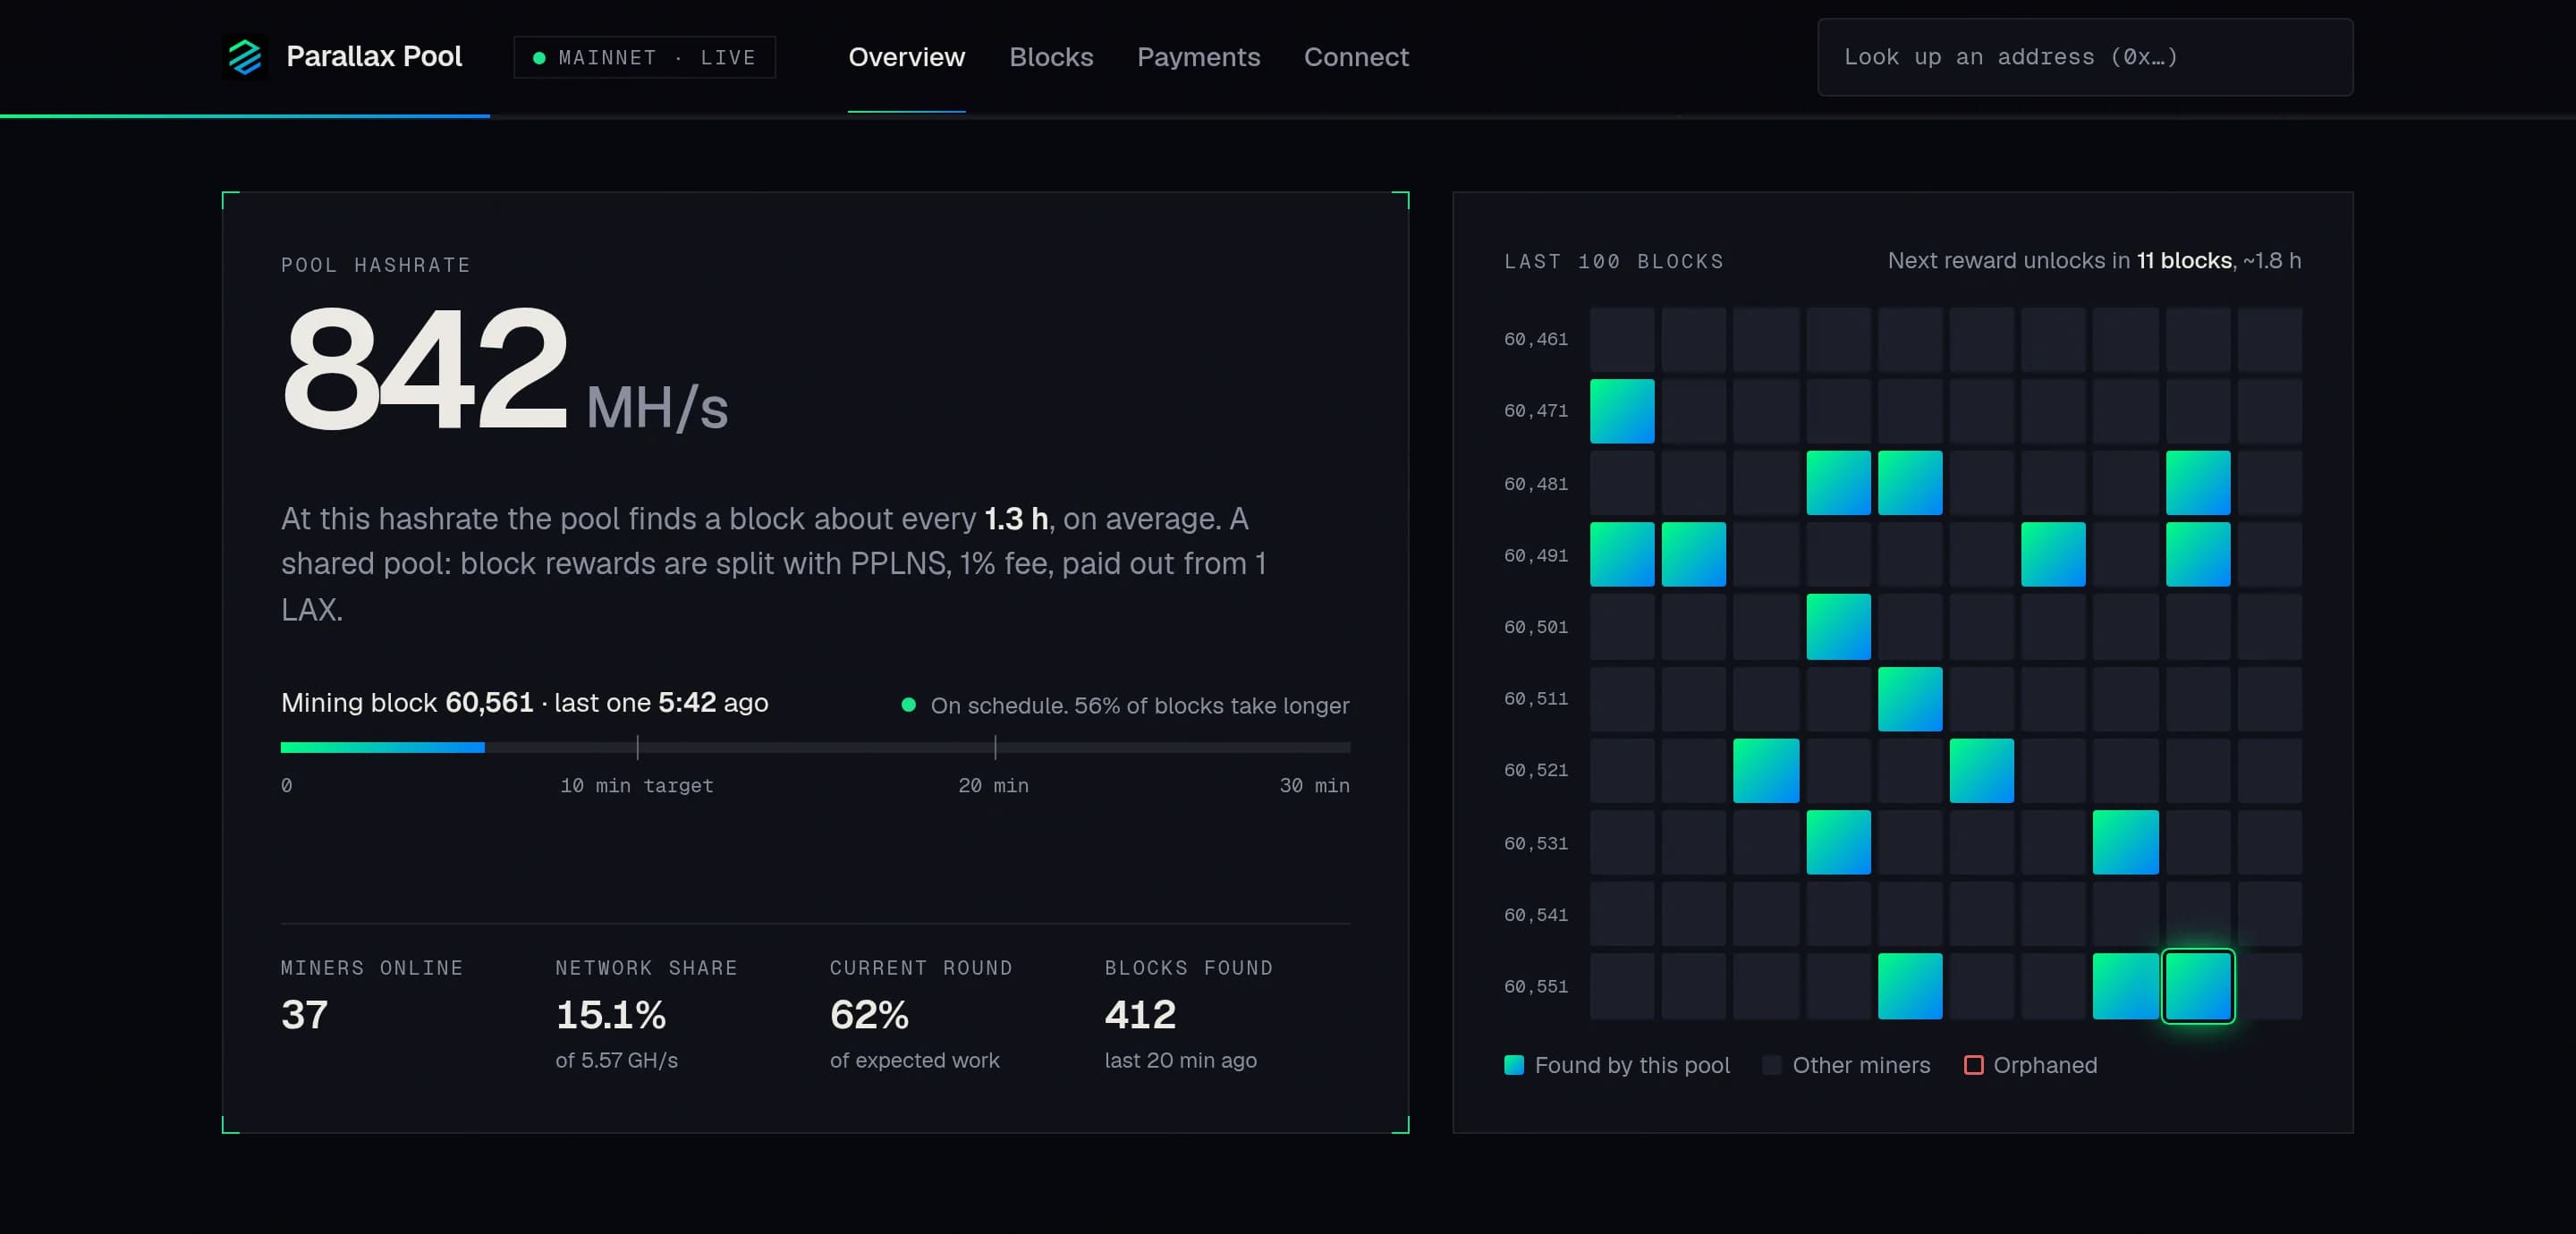Image resolution: width=2576 pixels, height=1234 pixels.
Task: Click the Orphaned legend swatch
Action: [x=1973, y=1065]
